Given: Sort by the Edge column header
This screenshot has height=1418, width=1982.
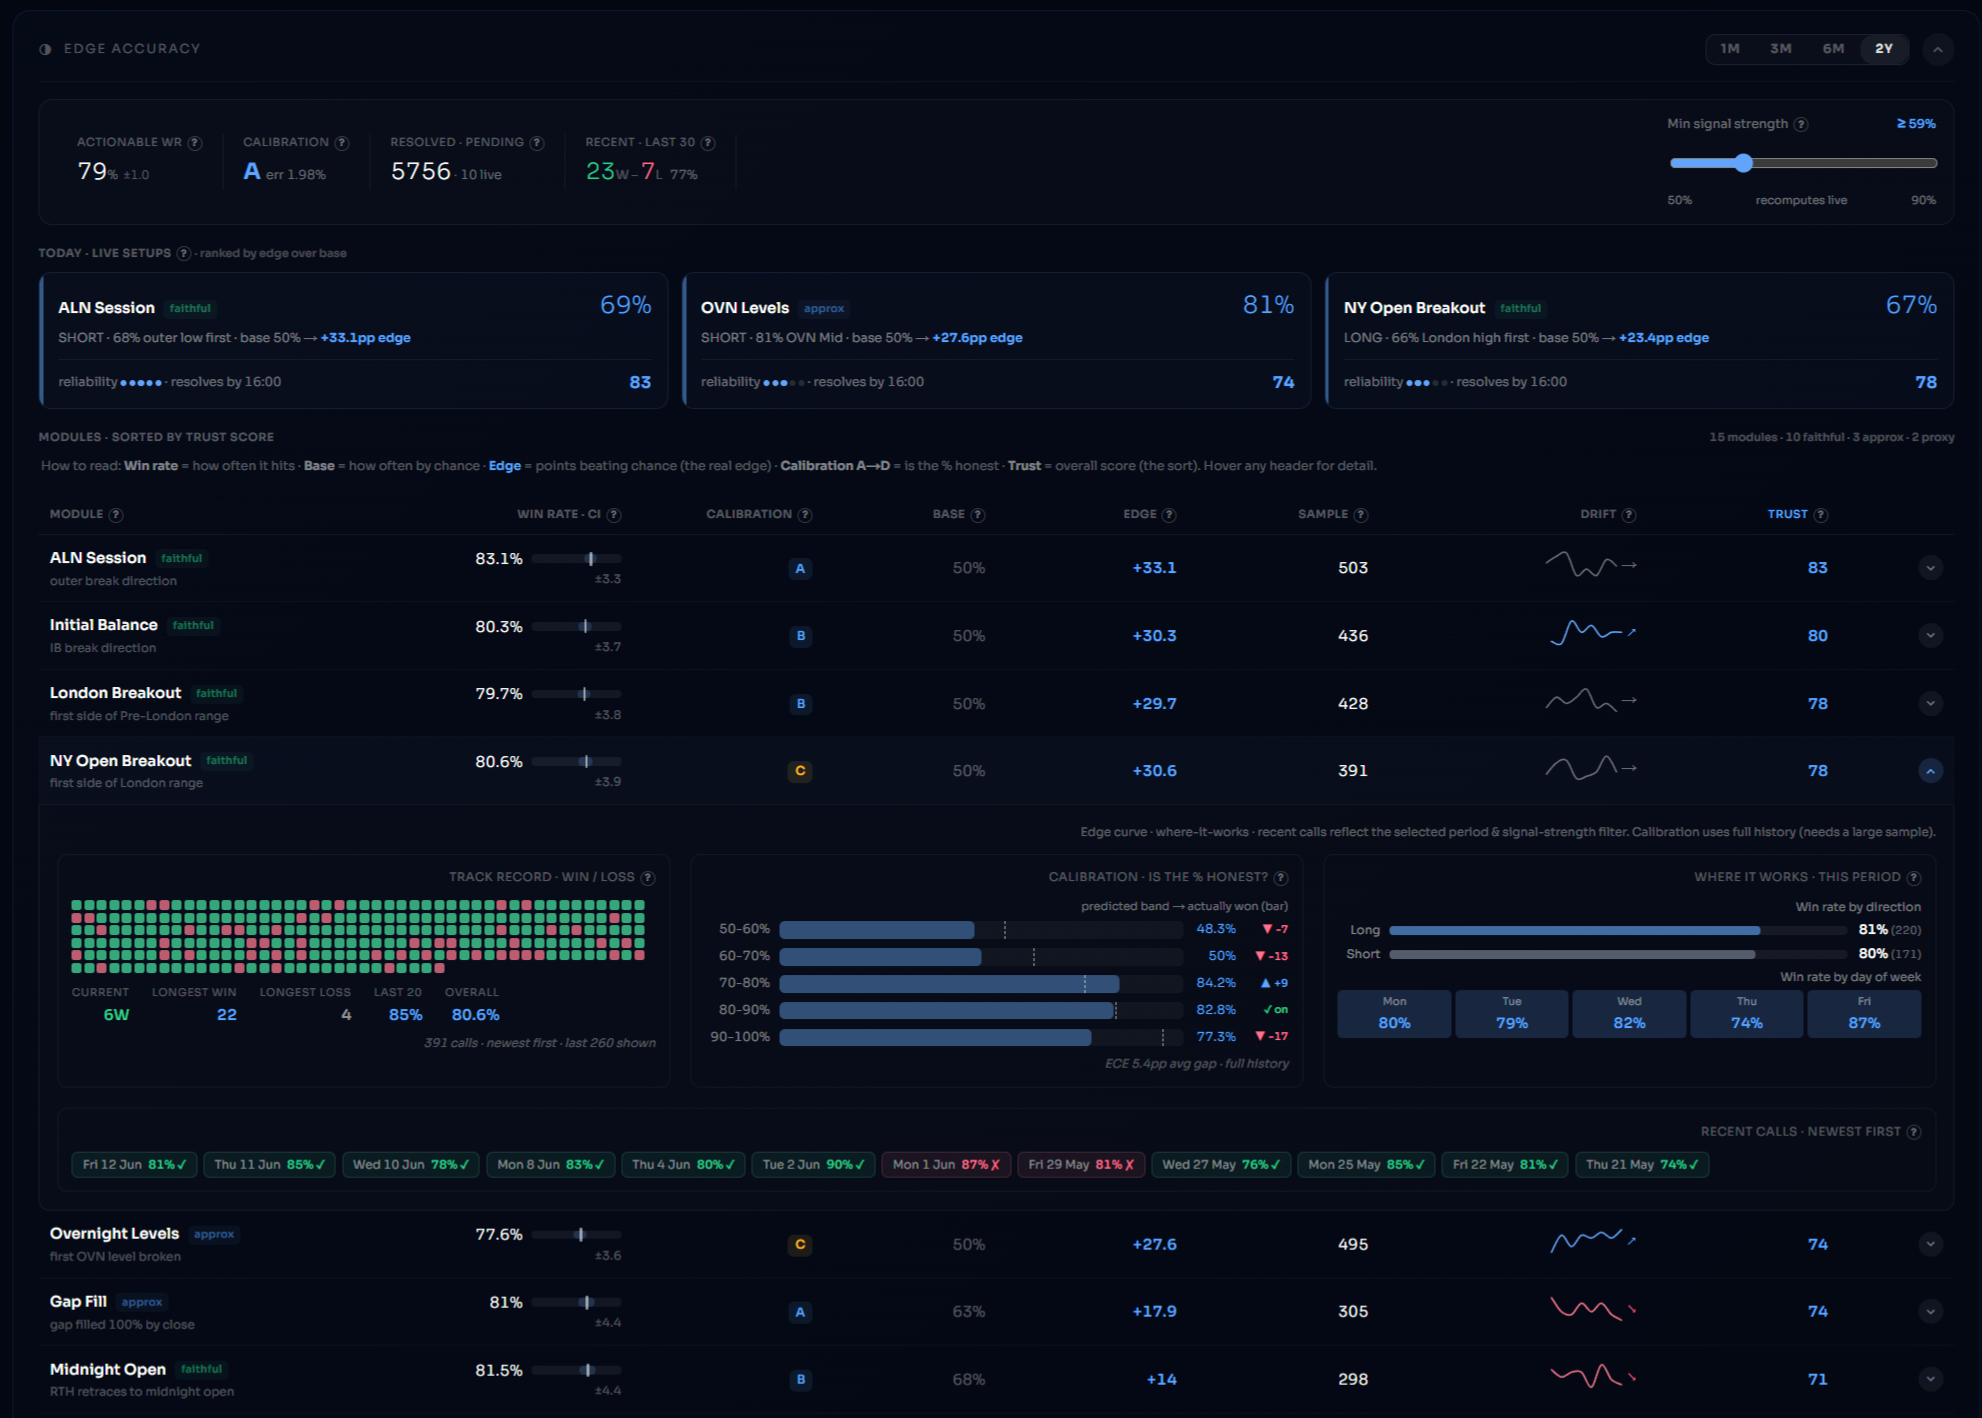Looking at the screenshot, I should pyautogui.click(x=1140, y=515).
